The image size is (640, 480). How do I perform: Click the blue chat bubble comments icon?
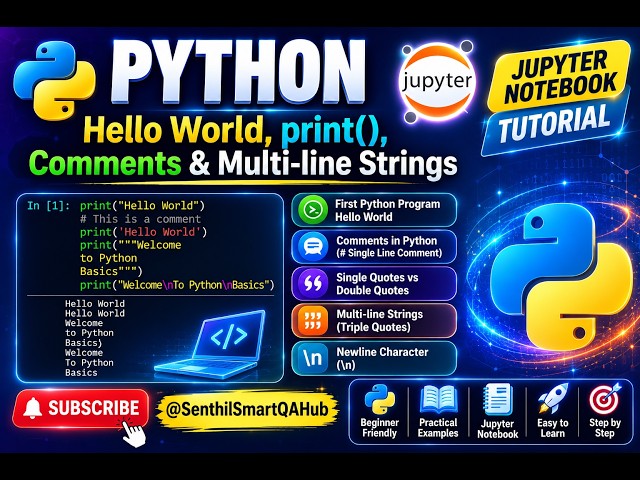(313, 246)
